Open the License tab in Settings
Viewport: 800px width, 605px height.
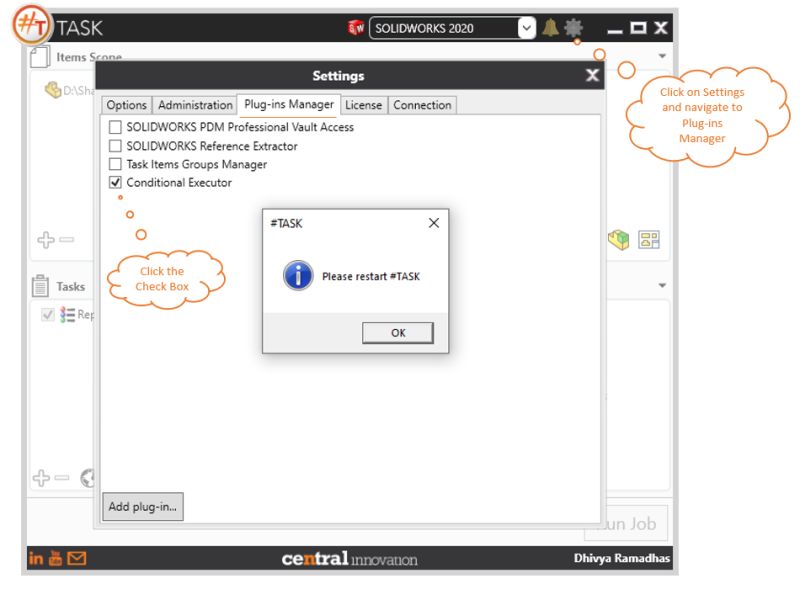pos(364,105)
